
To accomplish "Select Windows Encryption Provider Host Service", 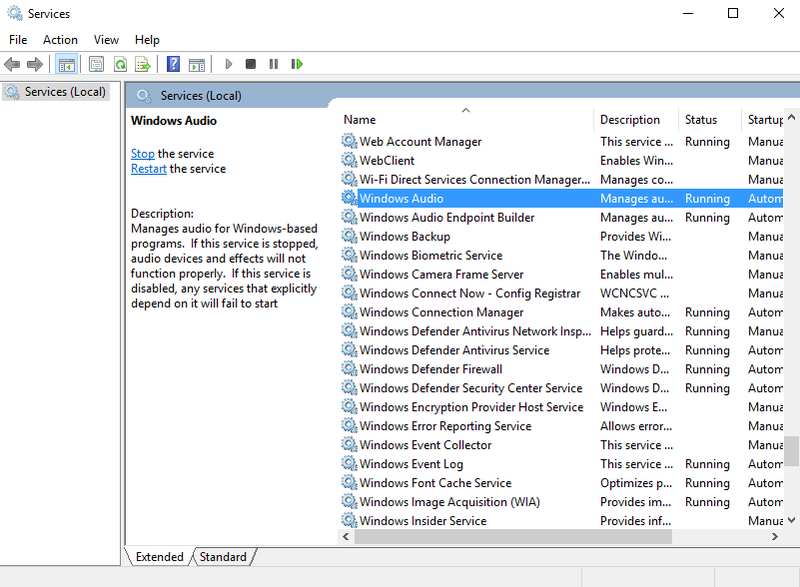I will tap(561, 406).
